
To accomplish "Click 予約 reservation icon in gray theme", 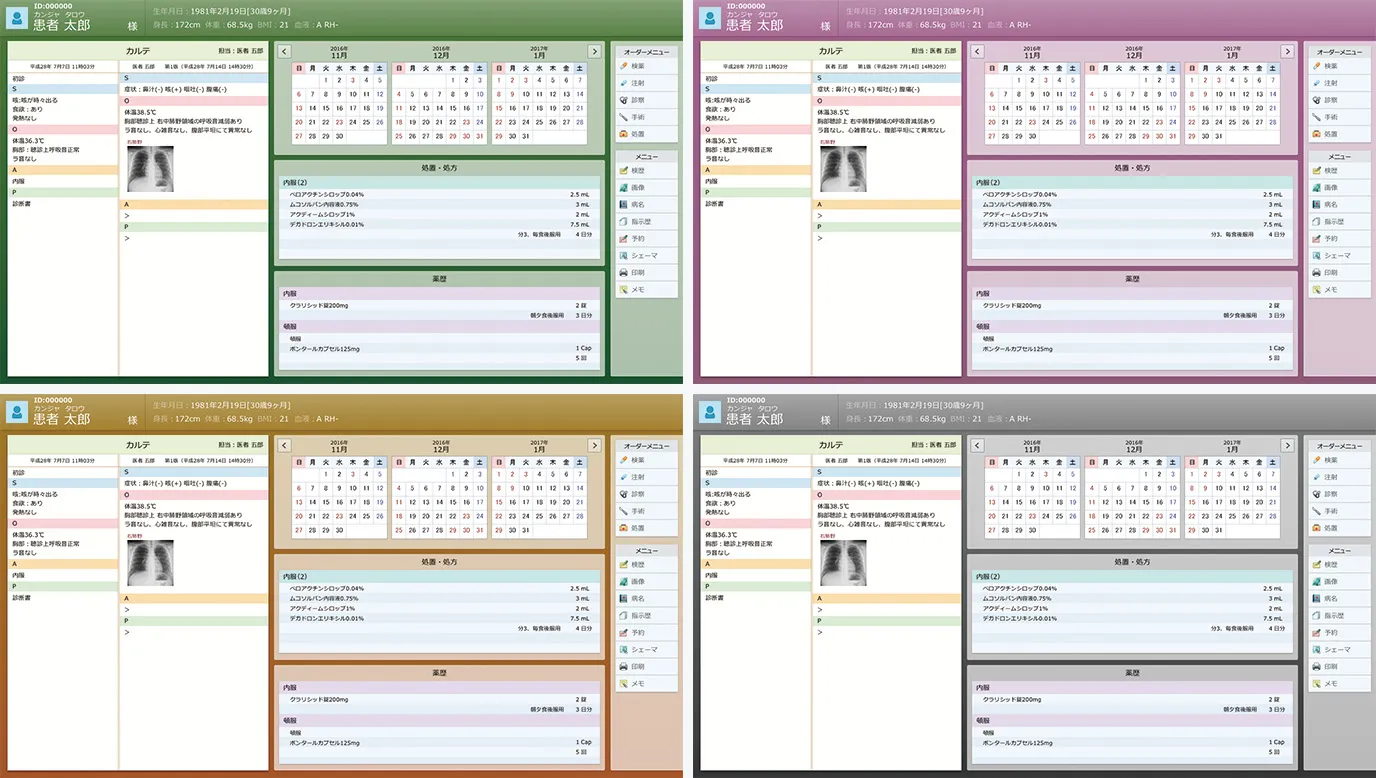I will (1316, 633).
